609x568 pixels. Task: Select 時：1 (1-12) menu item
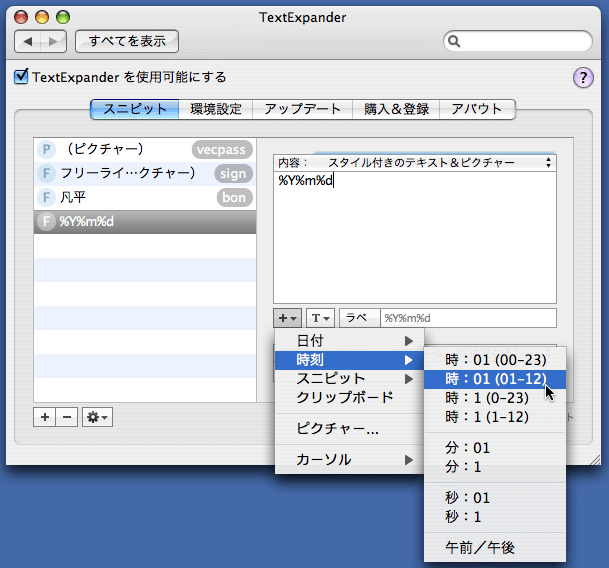(x=495, y=417)
